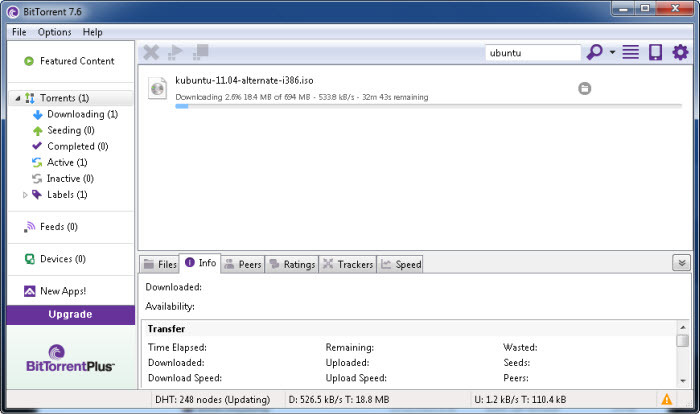Click the stop button beside kubuntu torrent
Image resolution: width=700 pixels, height=414 pixels.
[x=584, y=88]
